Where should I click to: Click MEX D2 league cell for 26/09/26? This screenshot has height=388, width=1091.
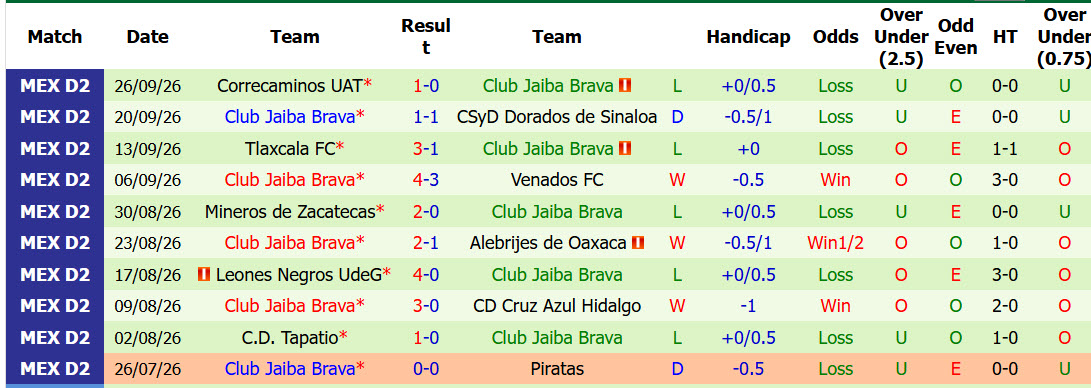tap(55, 86)
